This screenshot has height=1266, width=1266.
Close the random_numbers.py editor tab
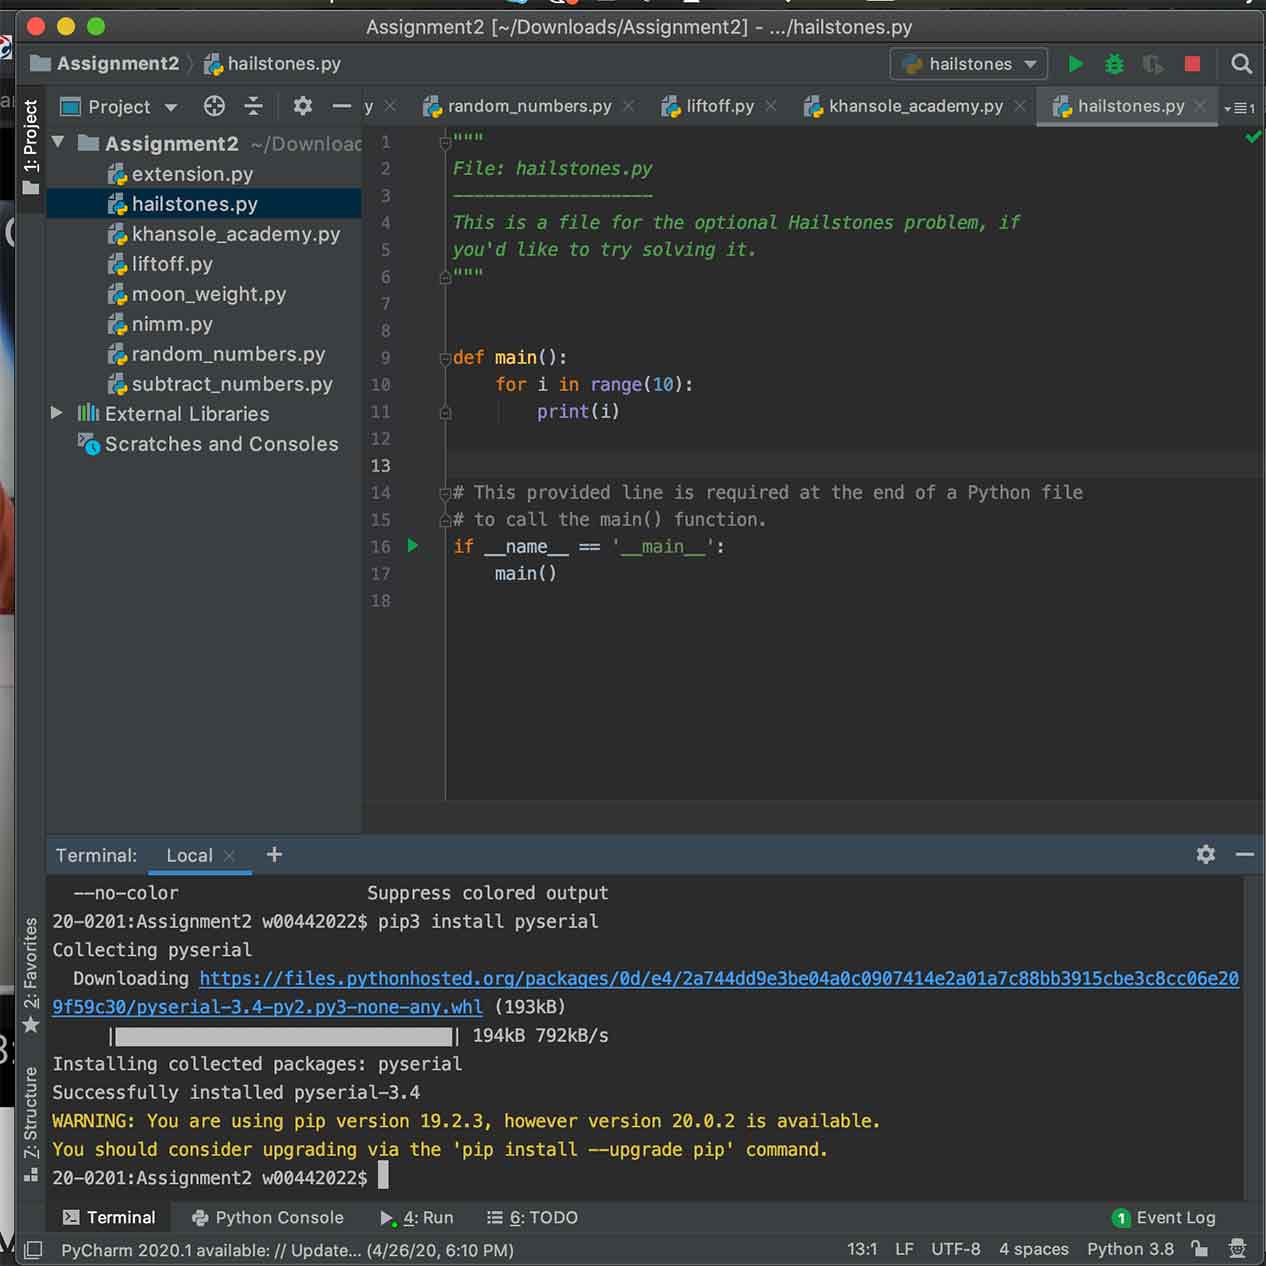coord(628,106)
